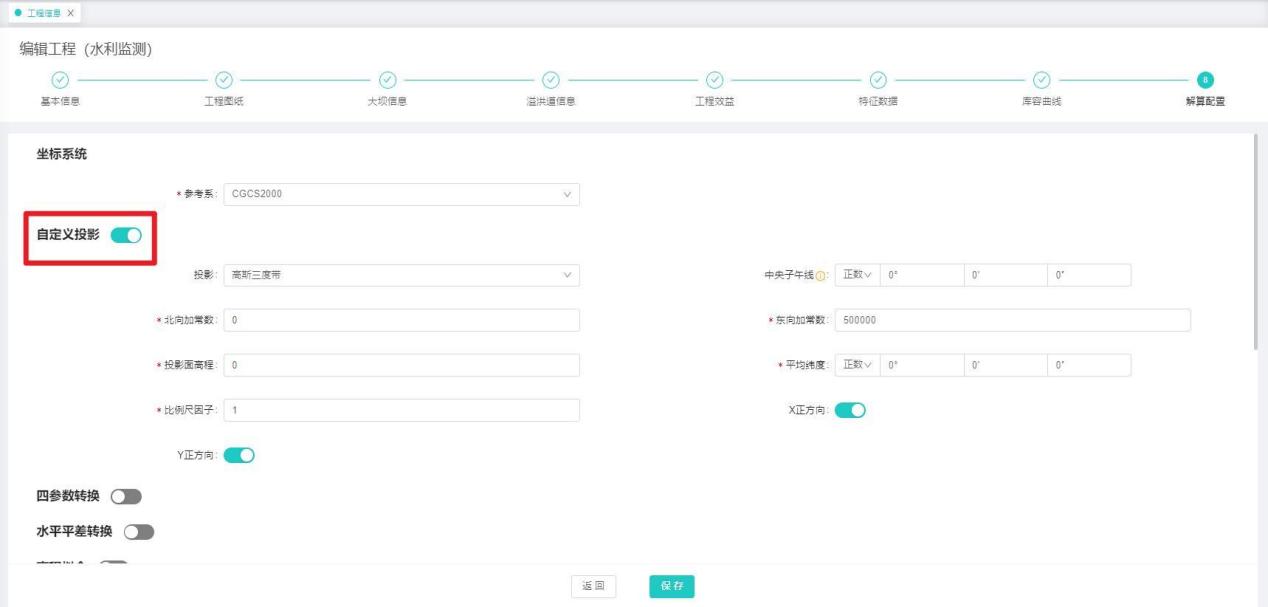This screenshot has width=1268, height=607.
Task: Click the 工程图纸 step checkmark icon
Action: click(224, 79)
